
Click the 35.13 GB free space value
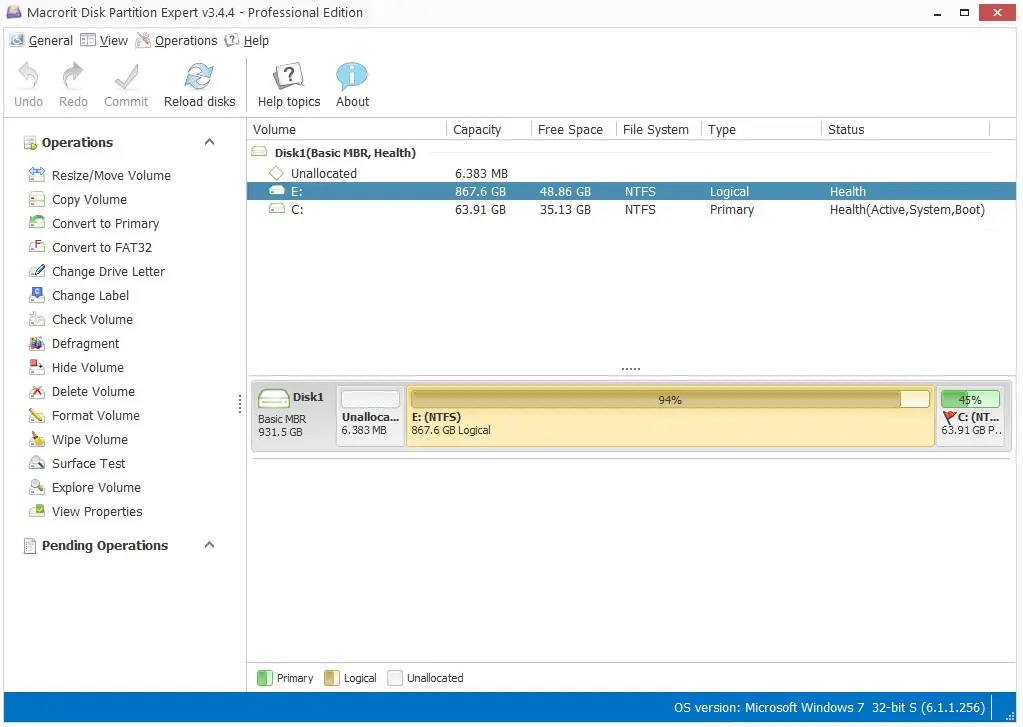pos(565,209)
